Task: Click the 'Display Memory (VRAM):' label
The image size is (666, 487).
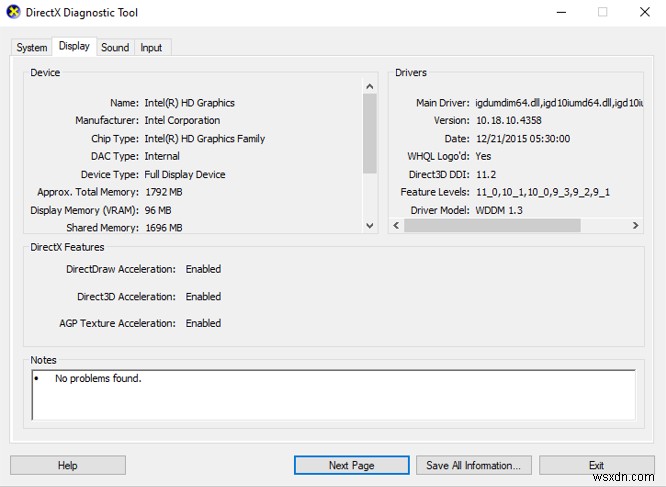Action: coord(85,210)
